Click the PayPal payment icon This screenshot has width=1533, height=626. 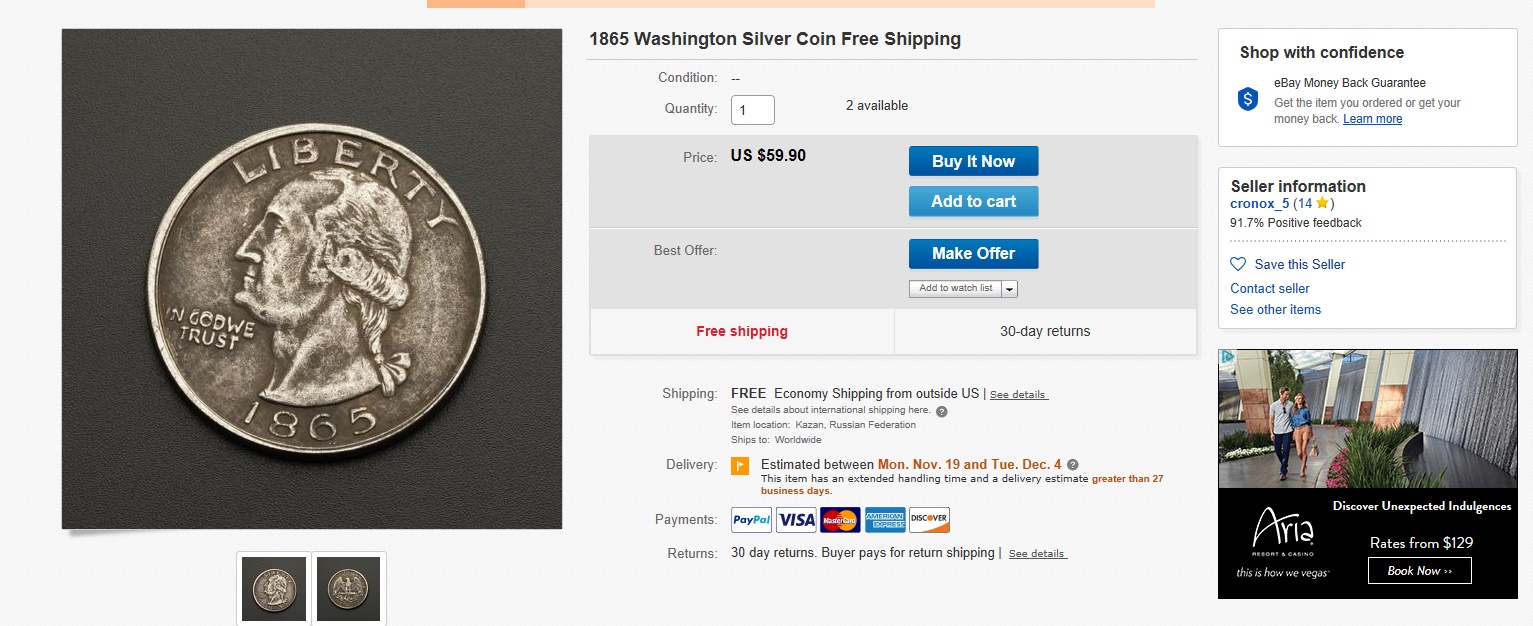pyautogui.click(x=751, y=520)
